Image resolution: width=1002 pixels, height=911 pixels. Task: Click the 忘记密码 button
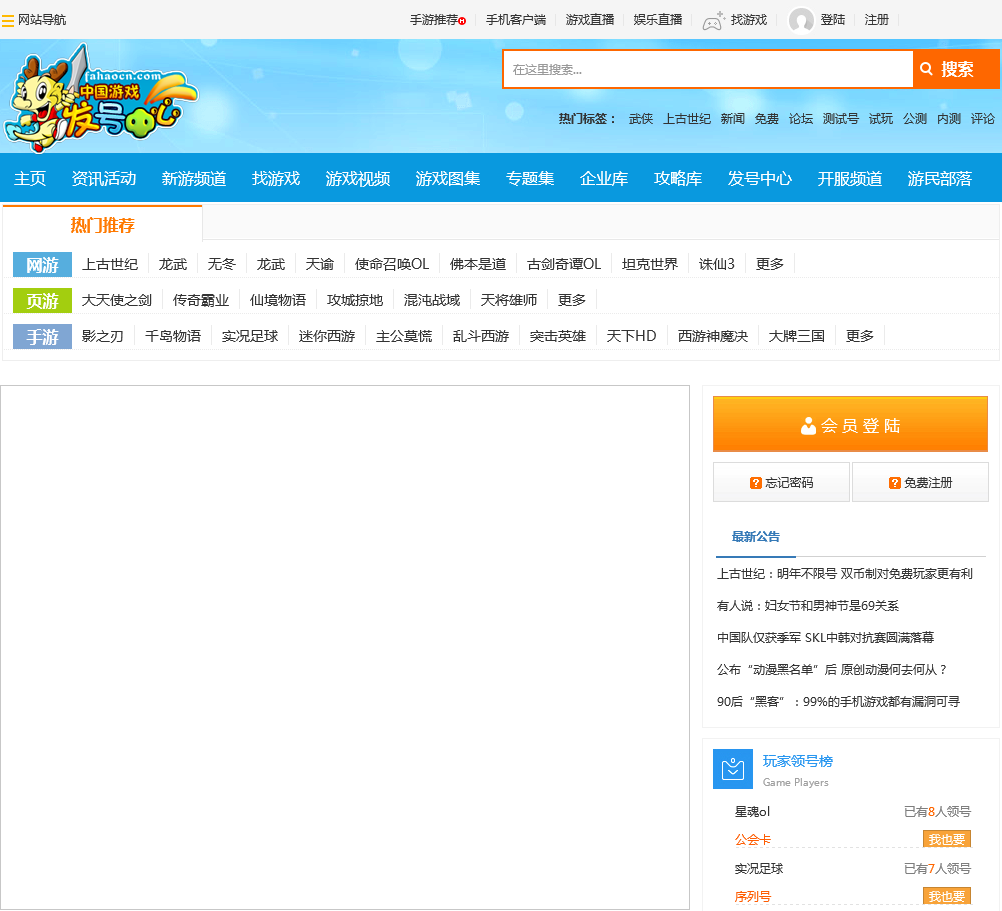point(781,482)
